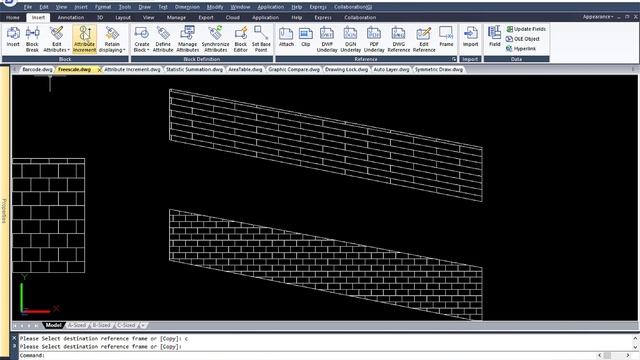Switch to C-Sized layout tab
Image resolution: width=640 pixels, height=360 pixels.
[x=126, y=325]
